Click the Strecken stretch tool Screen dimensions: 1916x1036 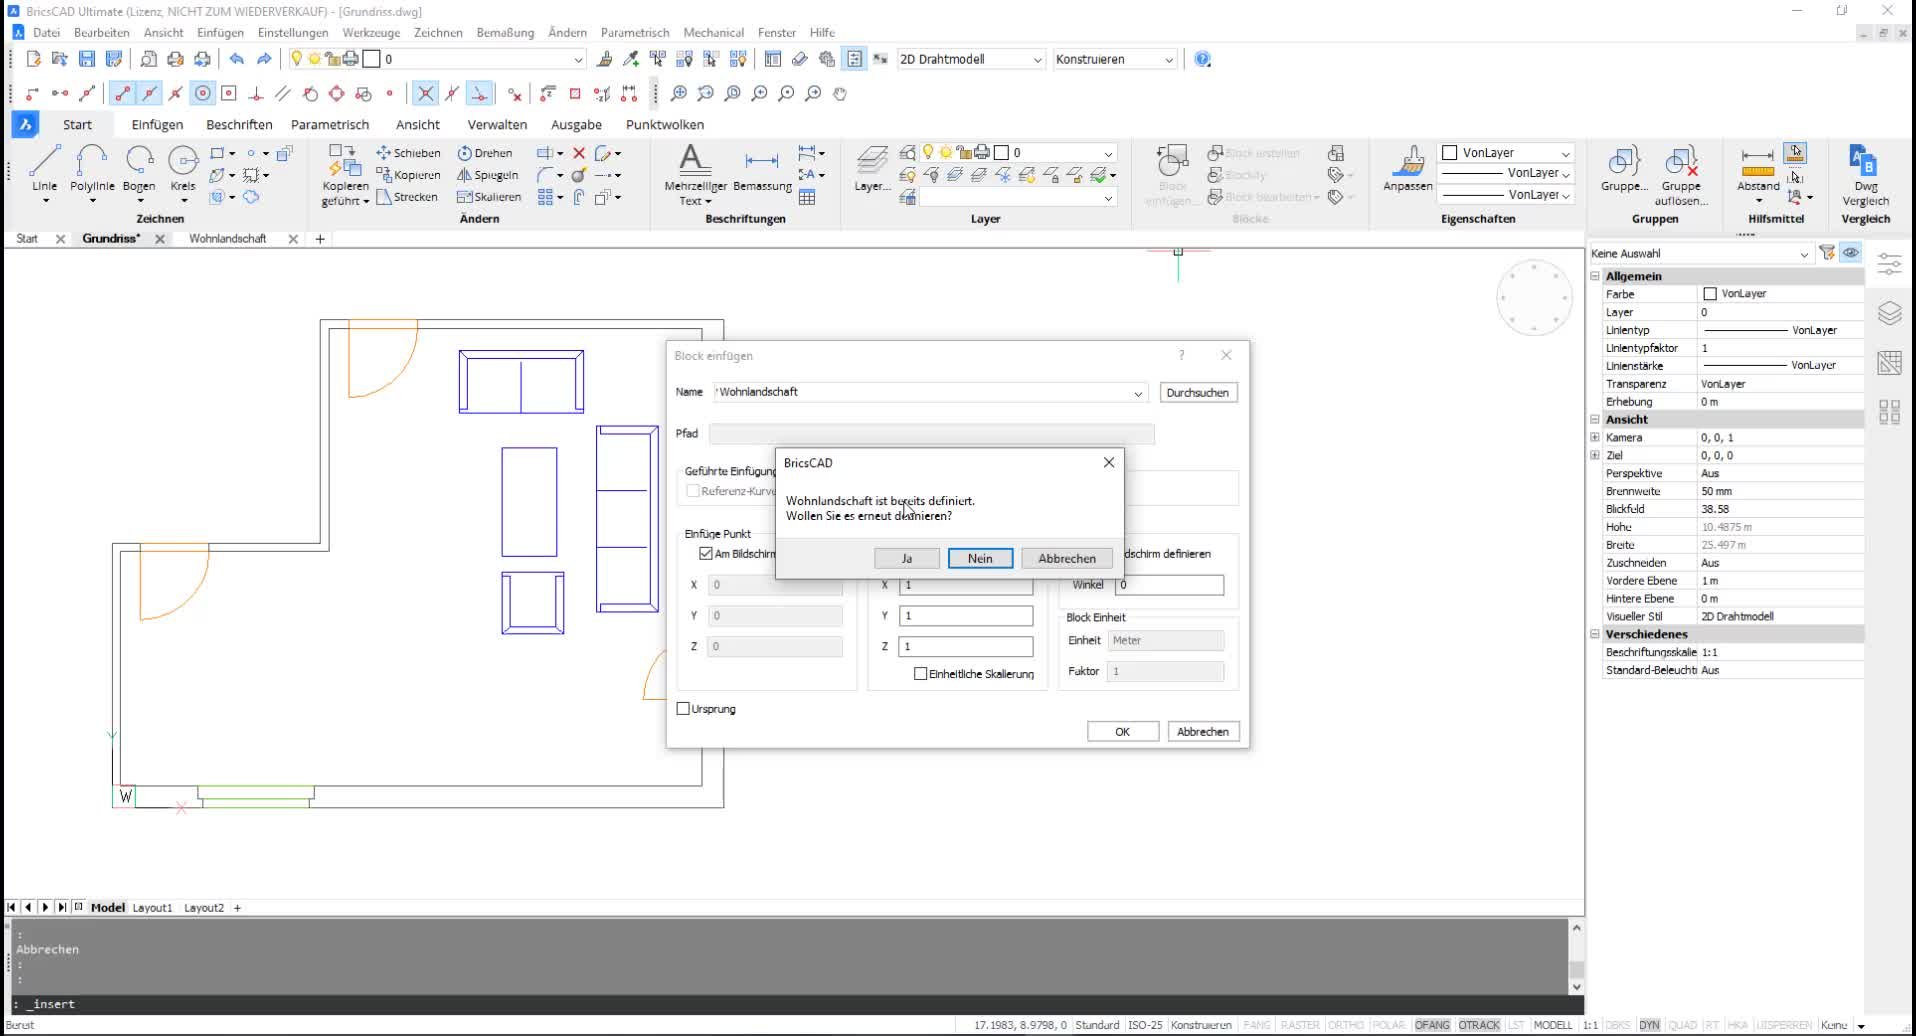(407, 197)
